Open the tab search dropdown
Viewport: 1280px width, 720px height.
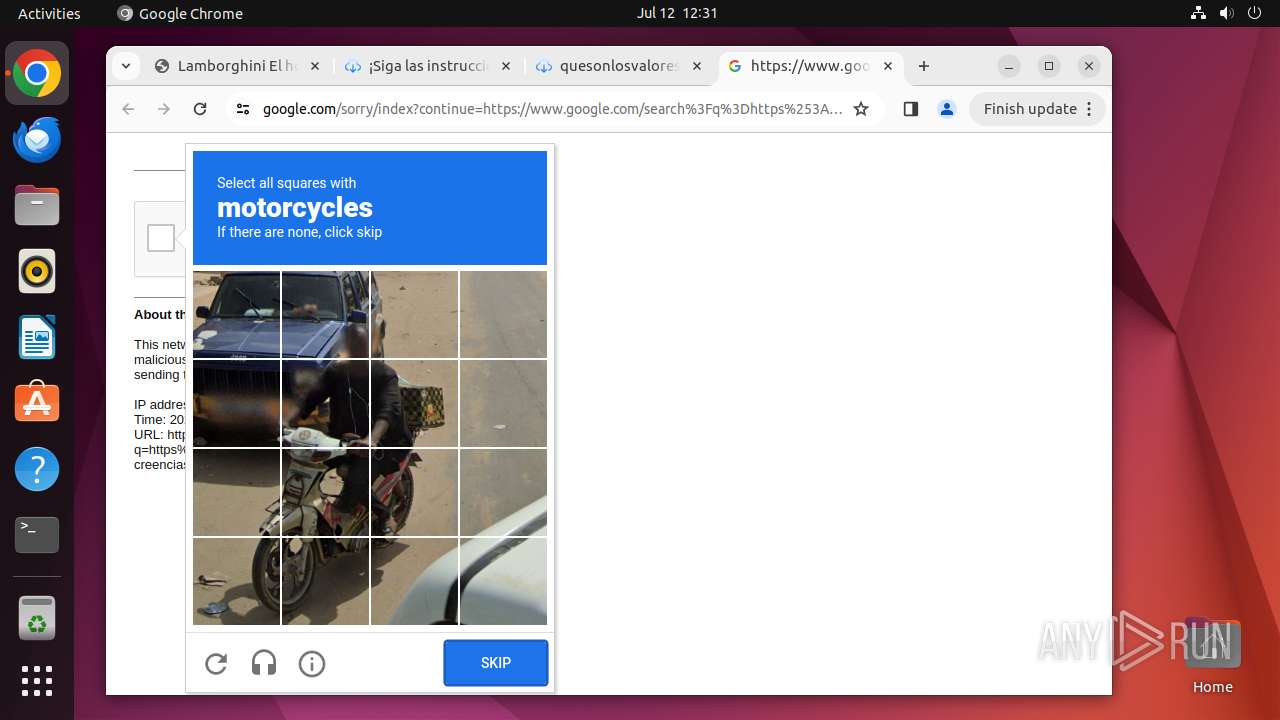coord(125,66)
